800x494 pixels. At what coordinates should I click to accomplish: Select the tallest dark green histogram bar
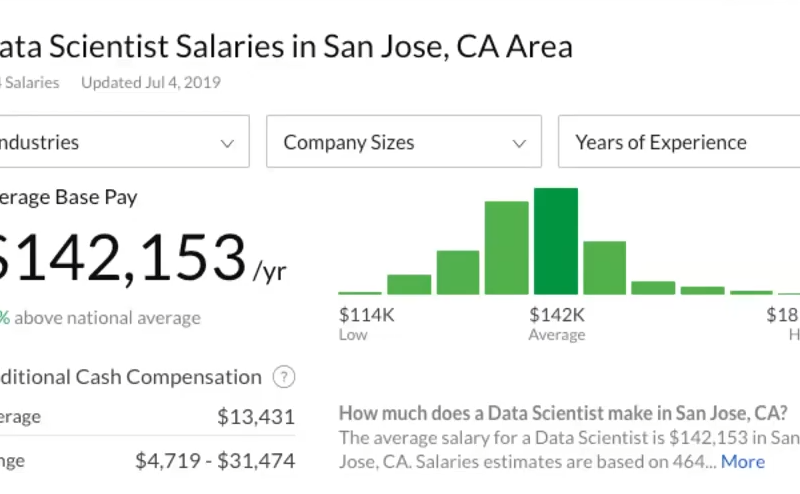point(556,241)
